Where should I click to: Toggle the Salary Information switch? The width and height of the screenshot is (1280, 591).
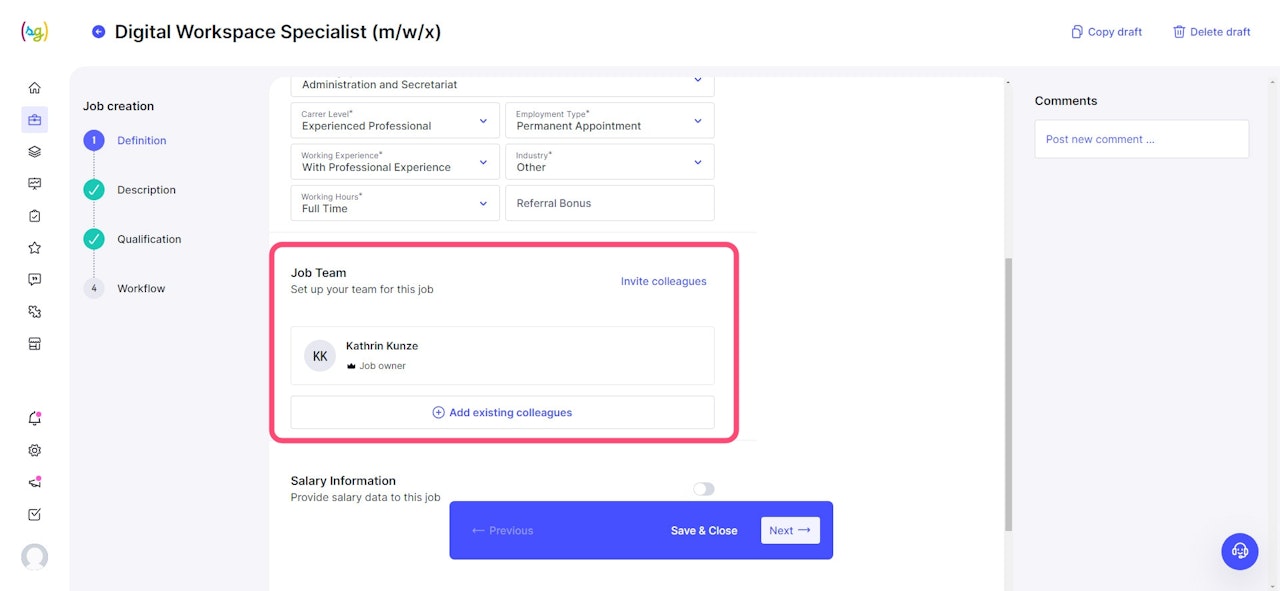[704, 489]
